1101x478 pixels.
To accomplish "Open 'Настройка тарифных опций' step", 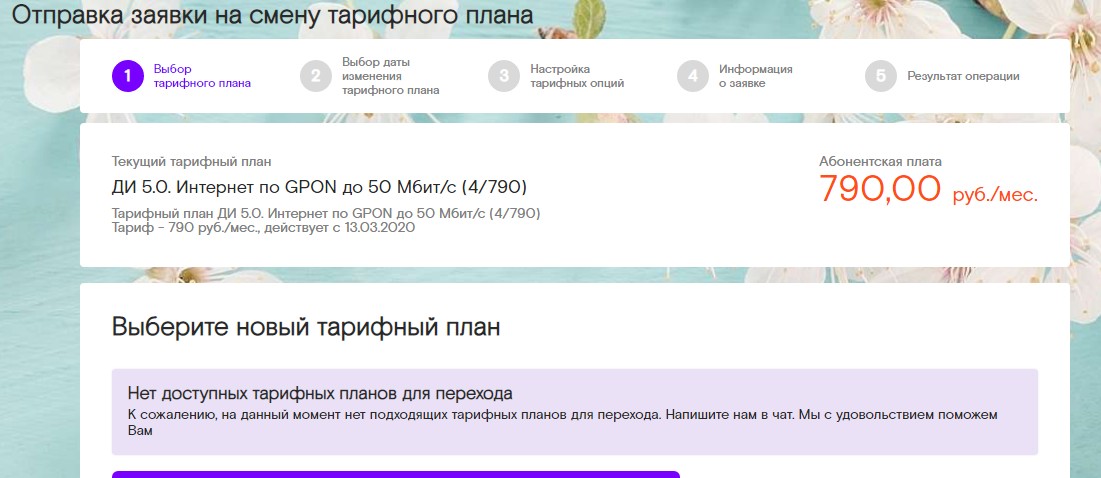I will tap(577, 76).
